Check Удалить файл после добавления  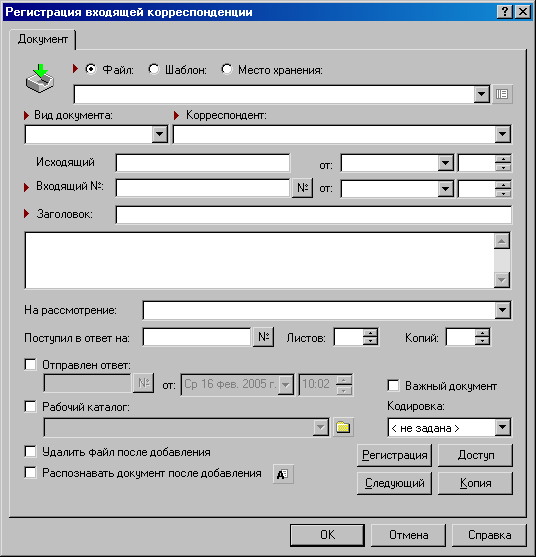tap(31, 451)
